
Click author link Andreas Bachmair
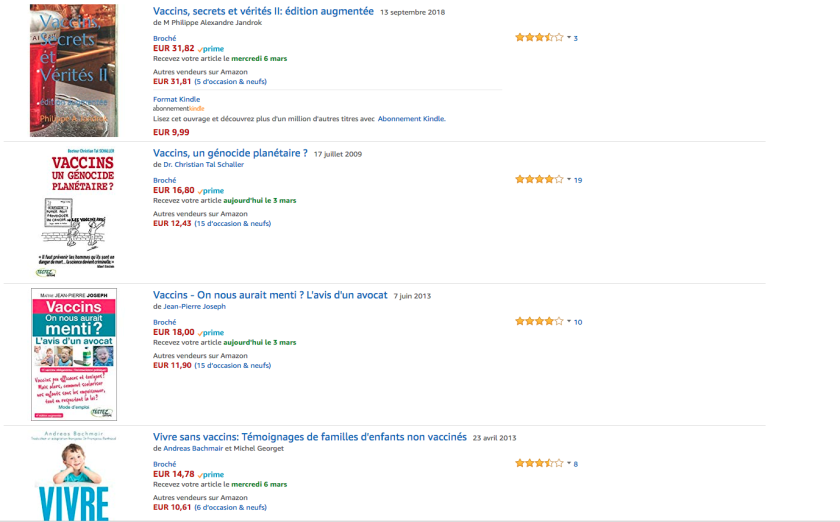point(193,449)
